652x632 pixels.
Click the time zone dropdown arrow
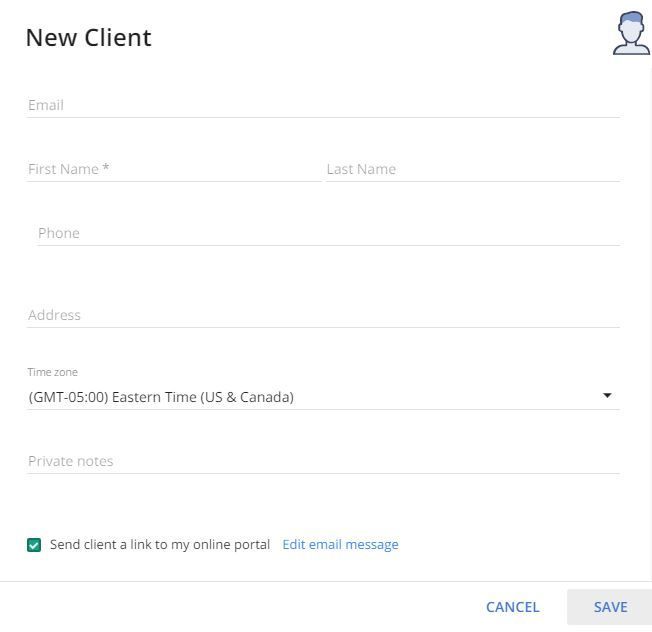point(607,395)
